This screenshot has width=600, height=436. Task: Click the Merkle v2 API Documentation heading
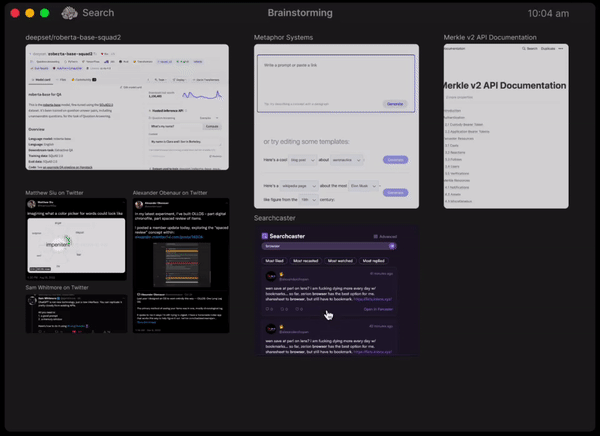coord(505,85)
